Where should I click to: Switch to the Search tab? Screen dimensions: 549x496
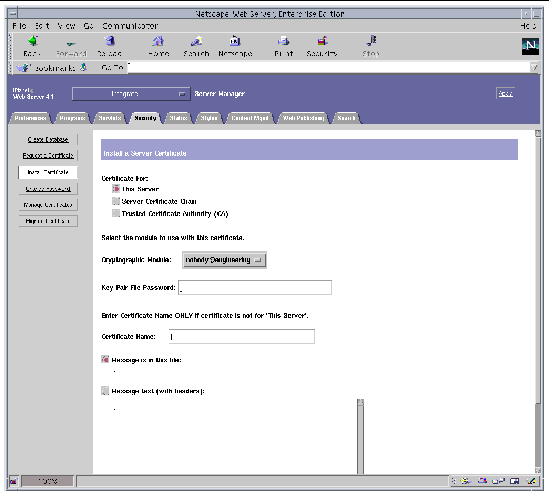[x=346, y=118]
